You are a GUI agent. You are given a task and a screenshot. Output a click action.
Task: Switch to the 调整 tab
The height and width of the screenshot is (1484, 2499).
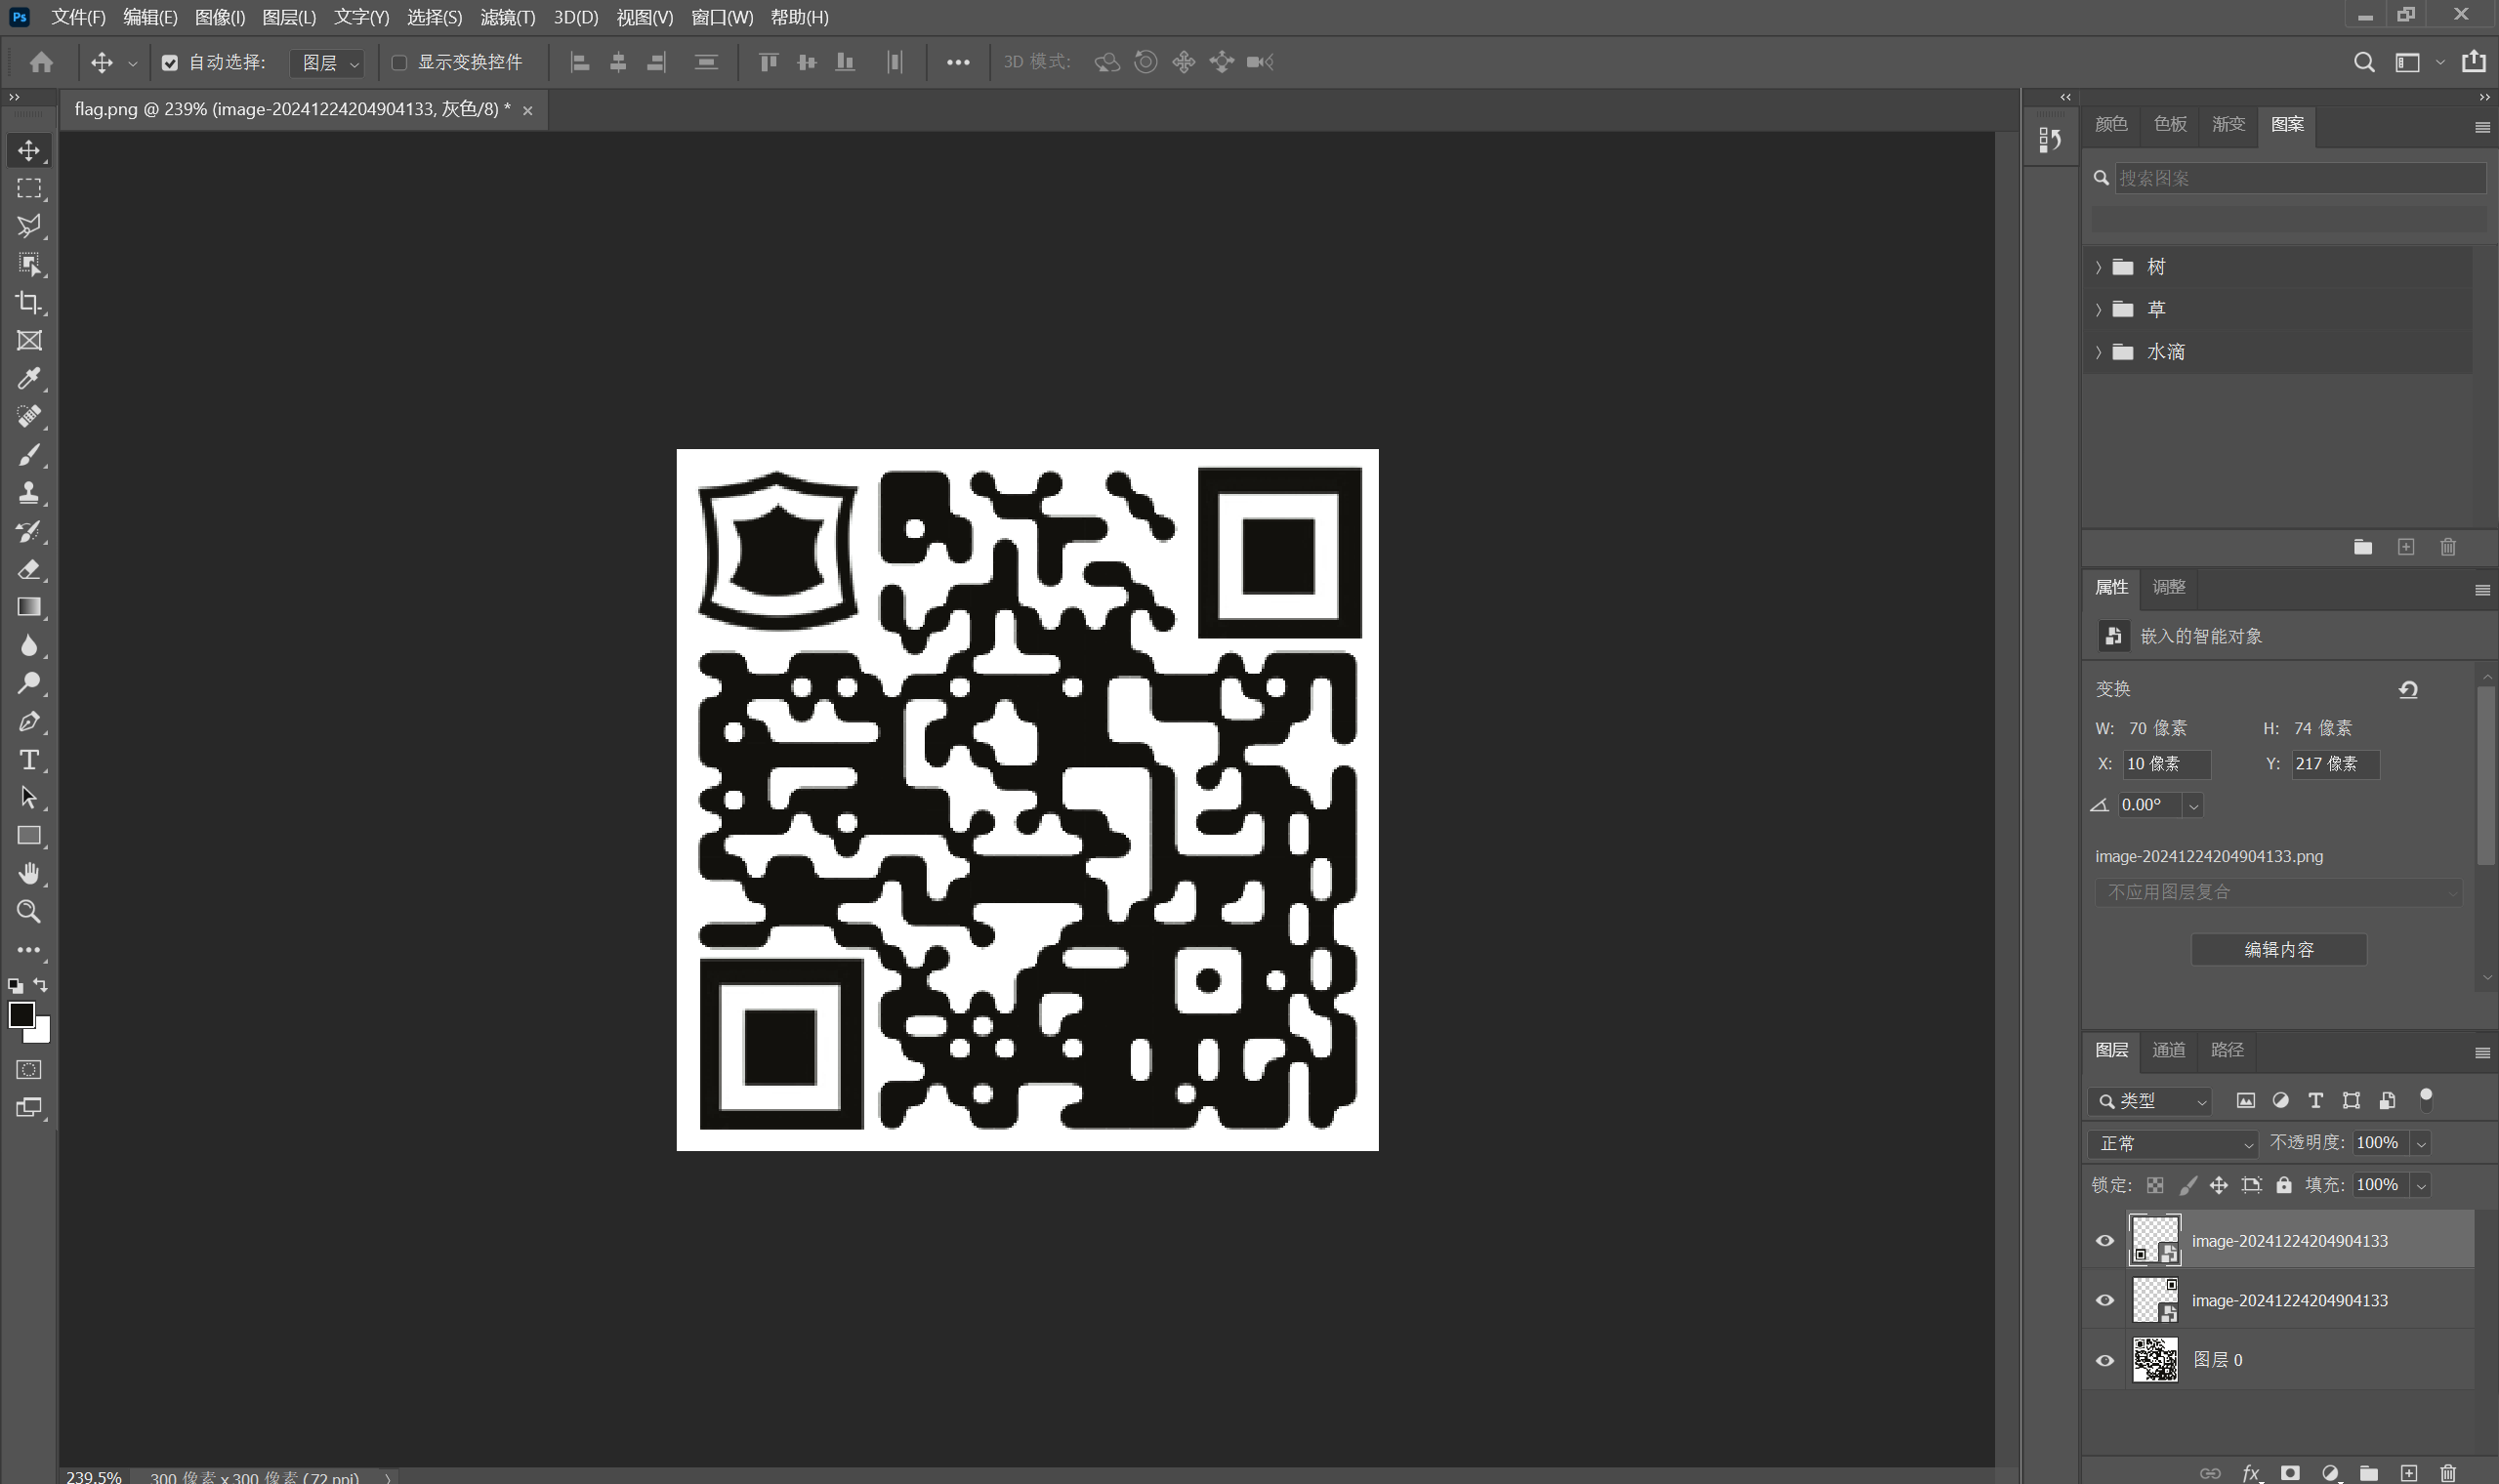2168,587
